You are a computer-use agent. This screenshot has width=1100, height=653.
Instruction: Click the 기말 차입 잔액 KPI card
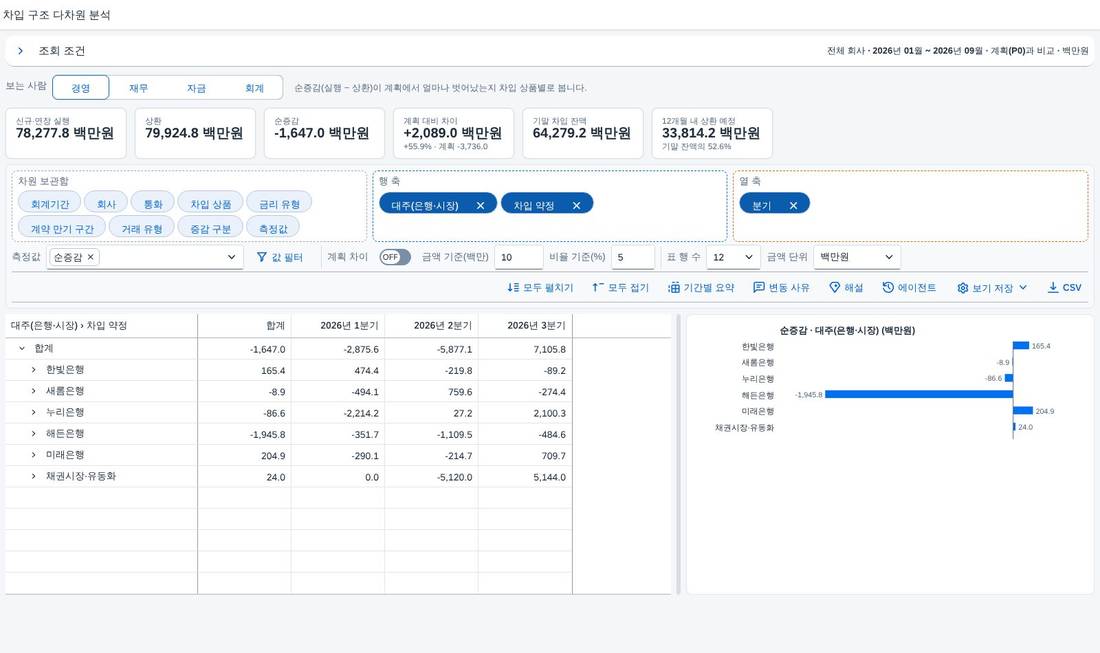(x=582, y=133)
